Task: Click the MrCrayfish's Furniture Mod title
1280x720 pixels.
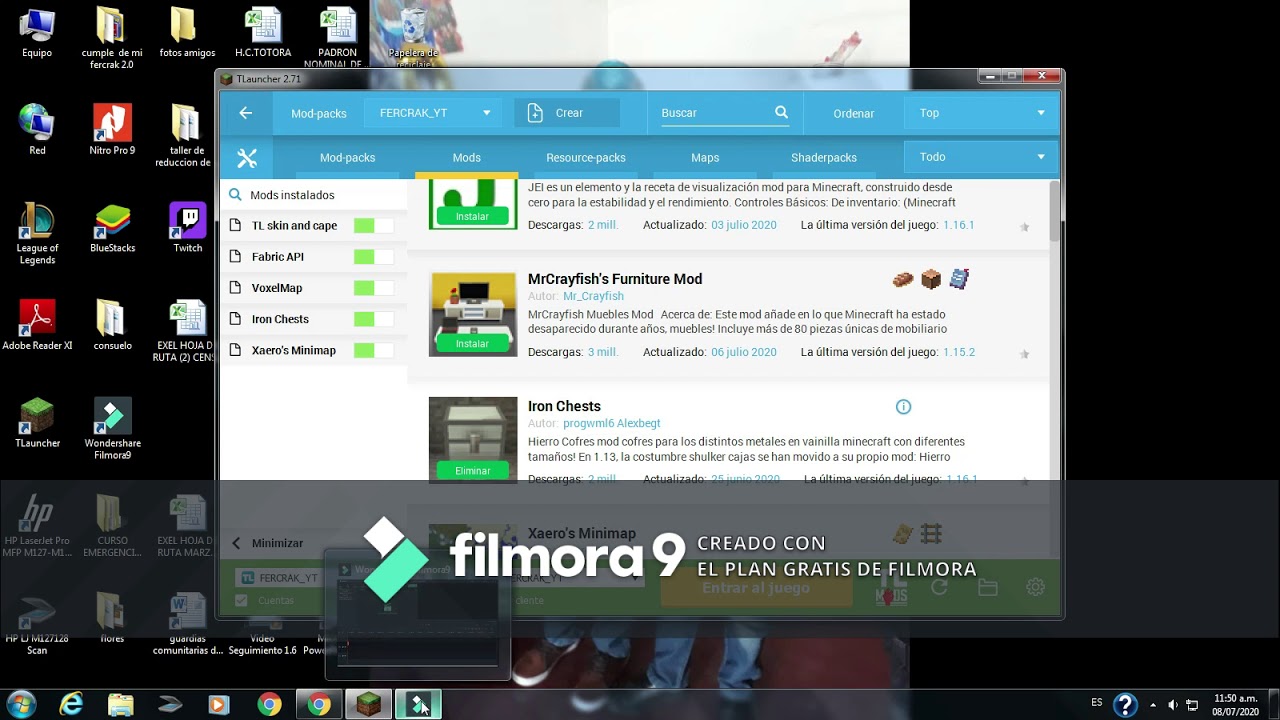Action: (x=615, y=279)
